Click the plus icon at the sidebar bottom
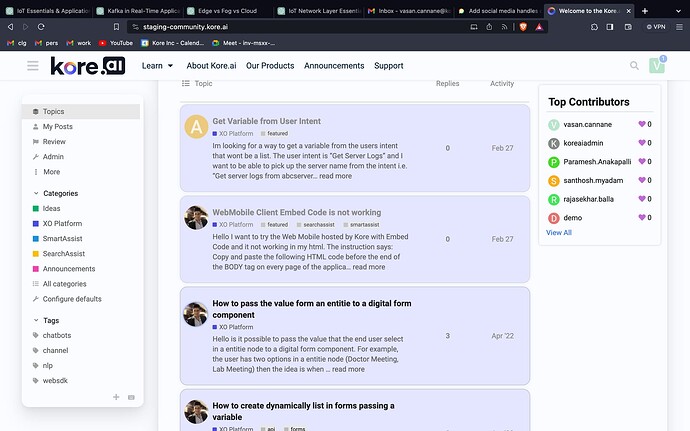690x431 pixels. [116, 397]
